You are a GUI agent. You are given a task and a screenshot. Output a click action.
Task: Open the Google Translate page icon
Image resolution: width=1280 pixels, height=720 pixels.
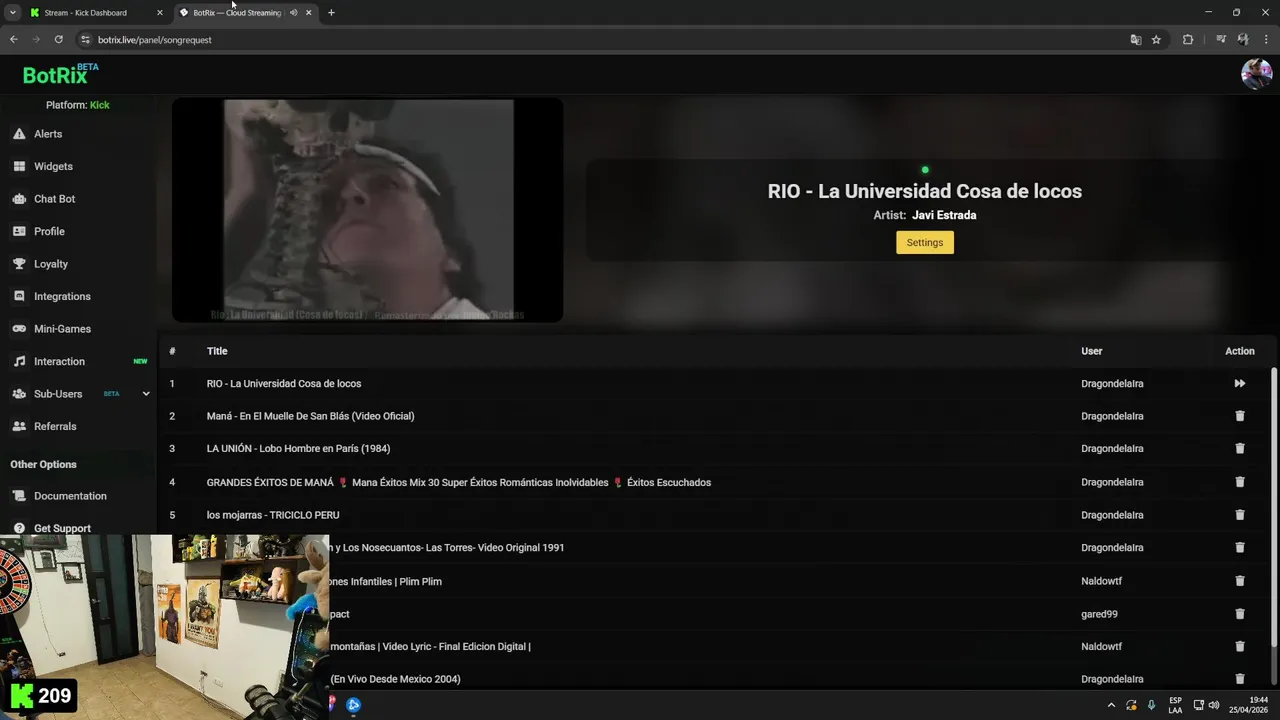[x=1135, y=40]
